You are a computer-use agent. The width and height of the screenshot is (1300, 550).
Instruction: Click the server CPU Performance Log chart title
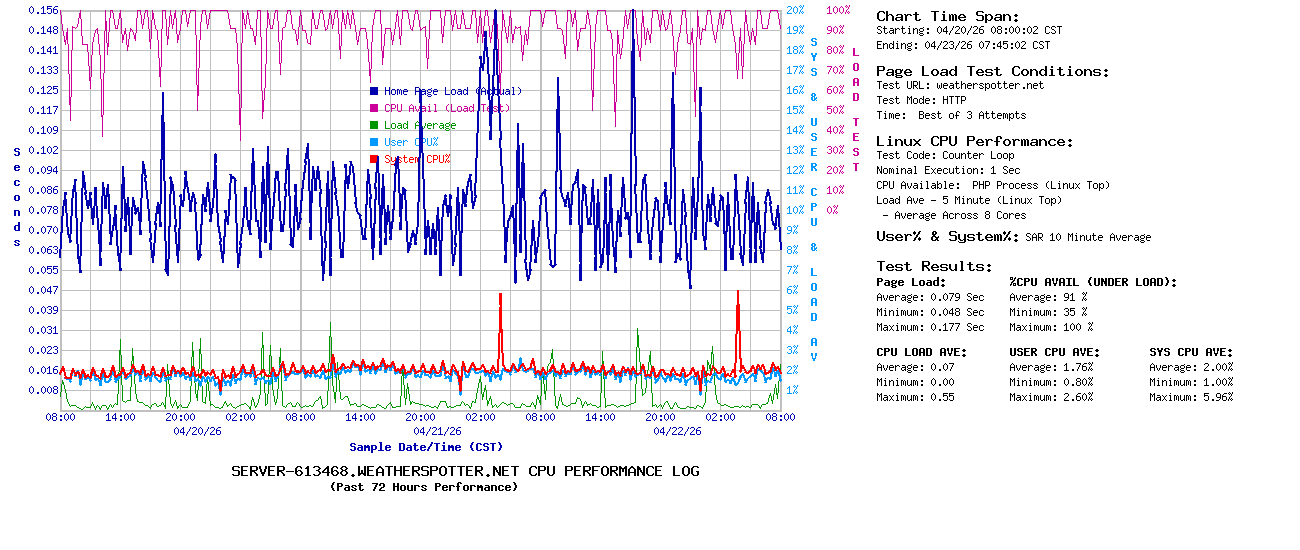click(x=465, y=471)
